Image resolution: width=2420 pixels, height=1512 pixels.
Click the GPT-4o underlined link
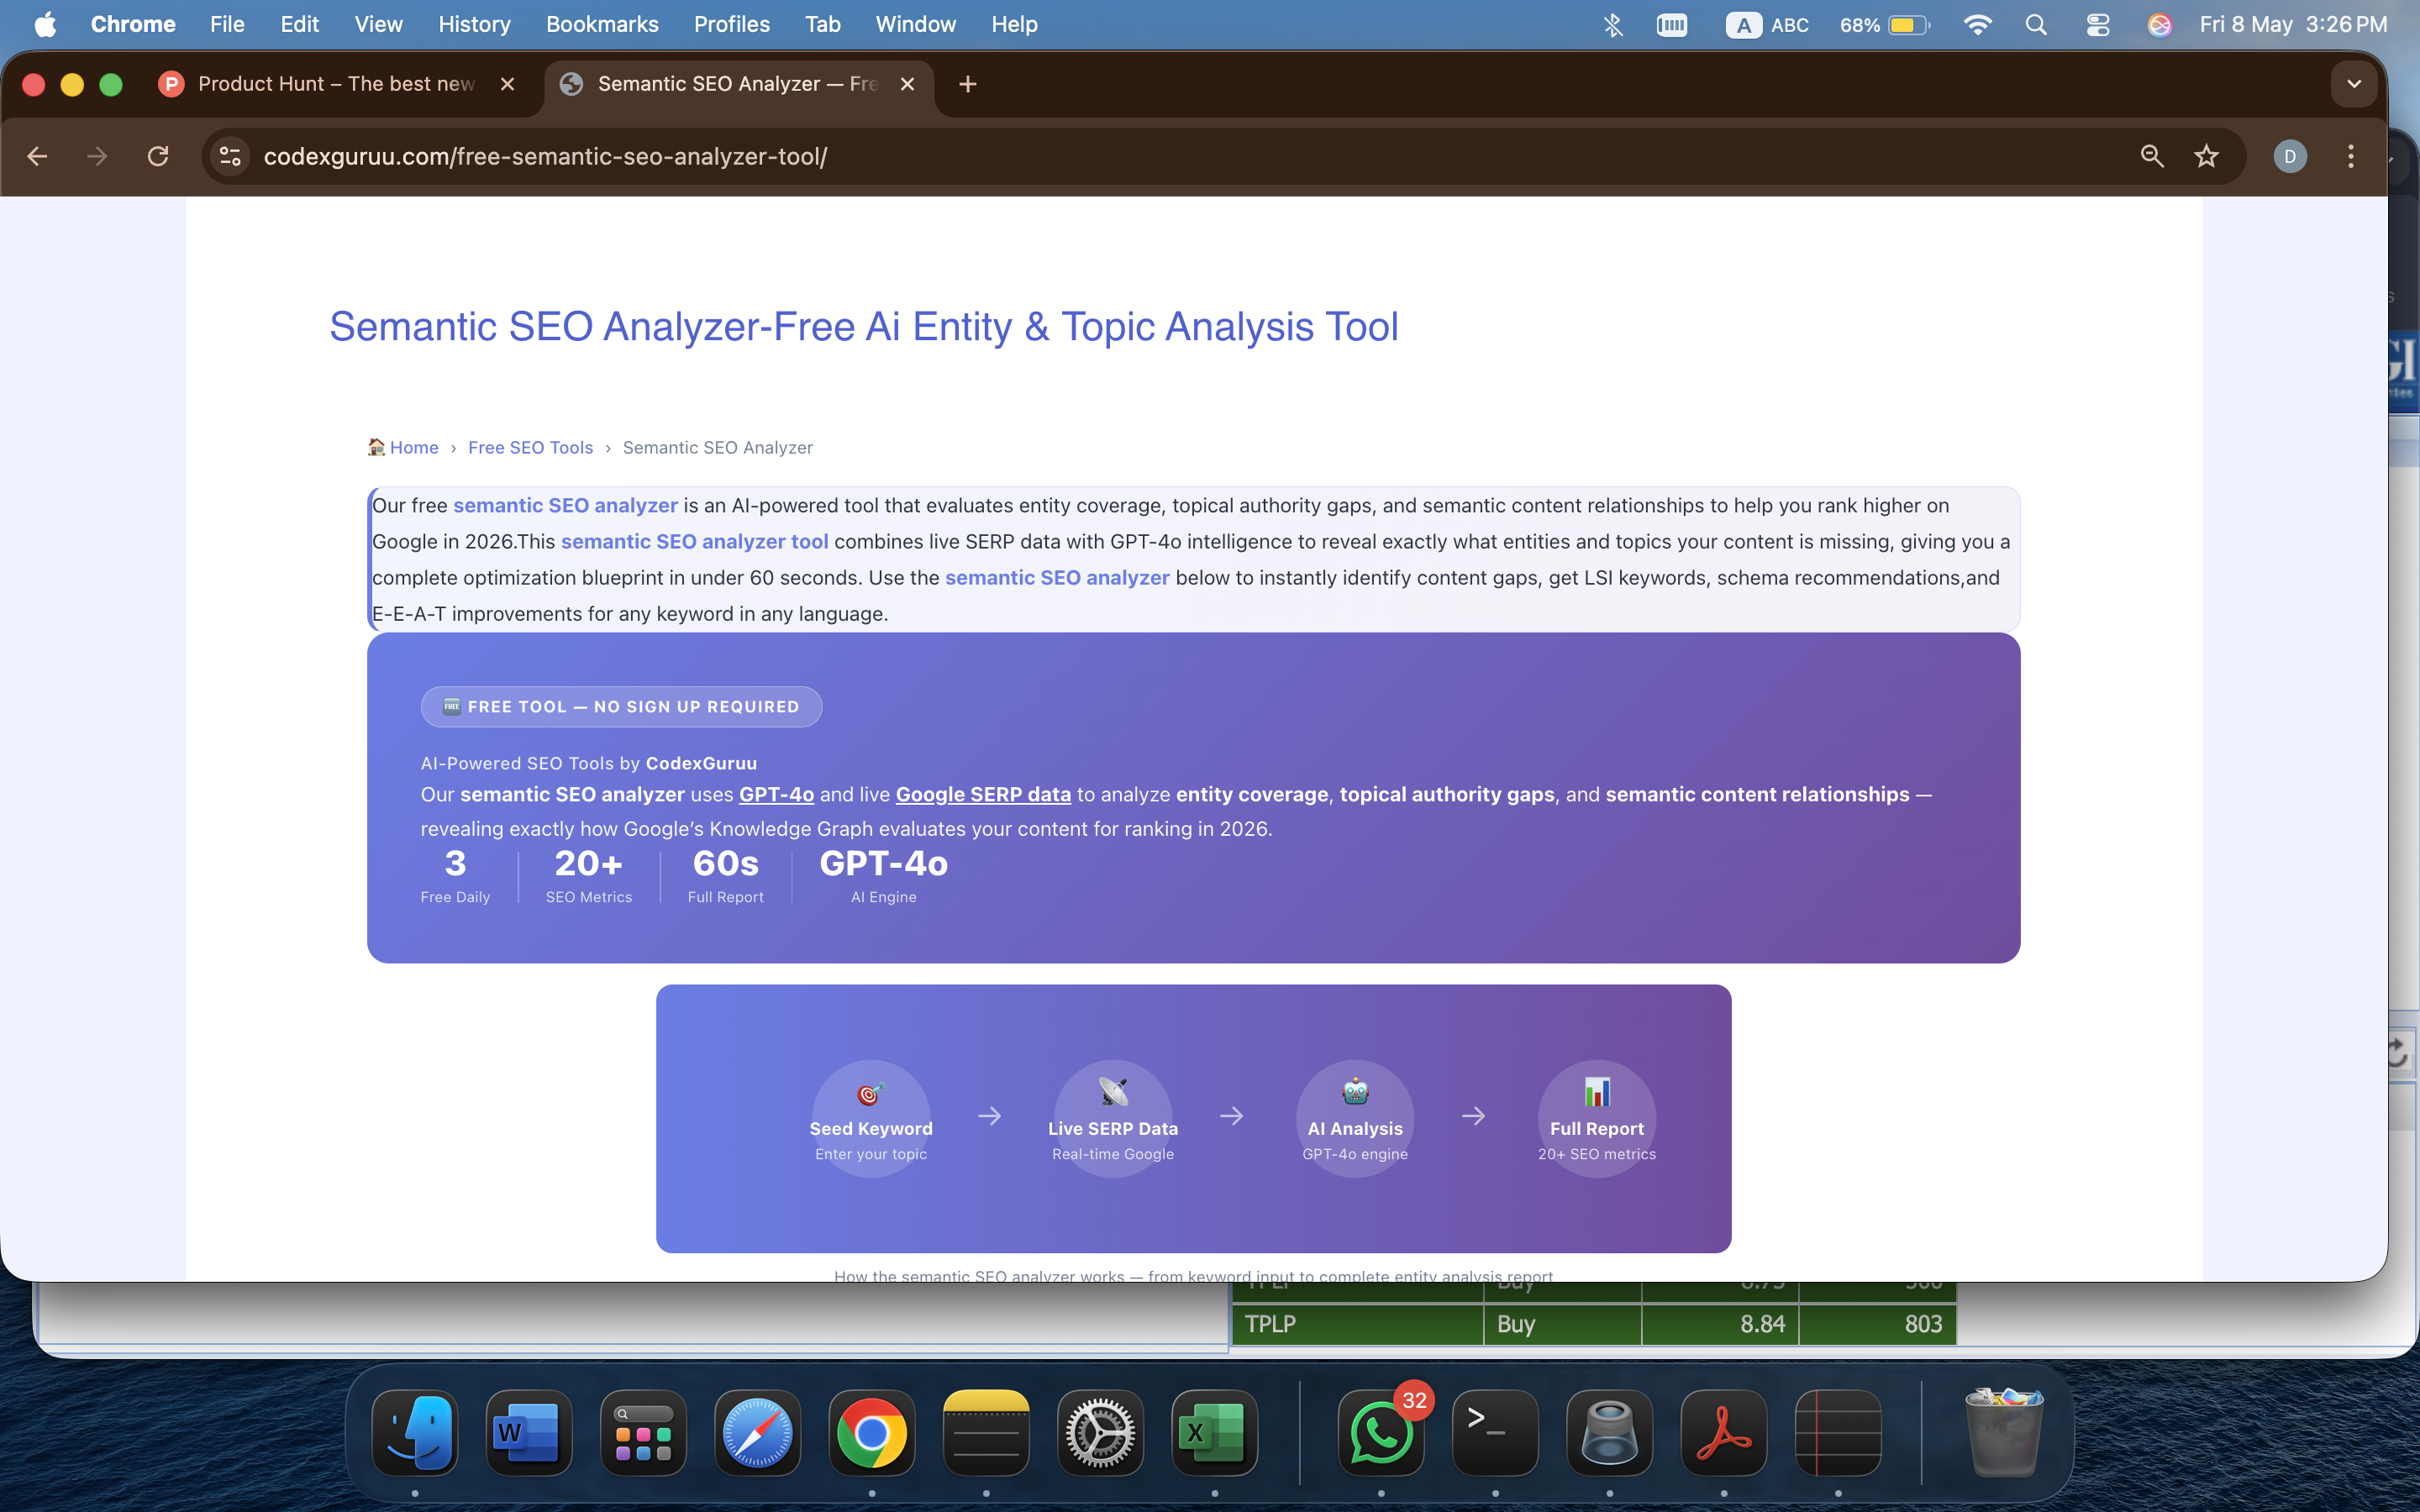pyautogui.click(x=776, y=794)
